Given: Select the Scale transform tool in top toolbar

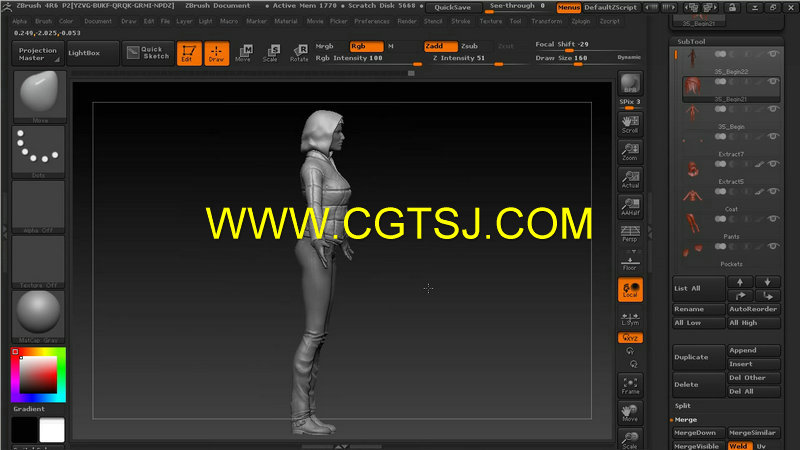Looking at the screenshot, I should point(270,53).
